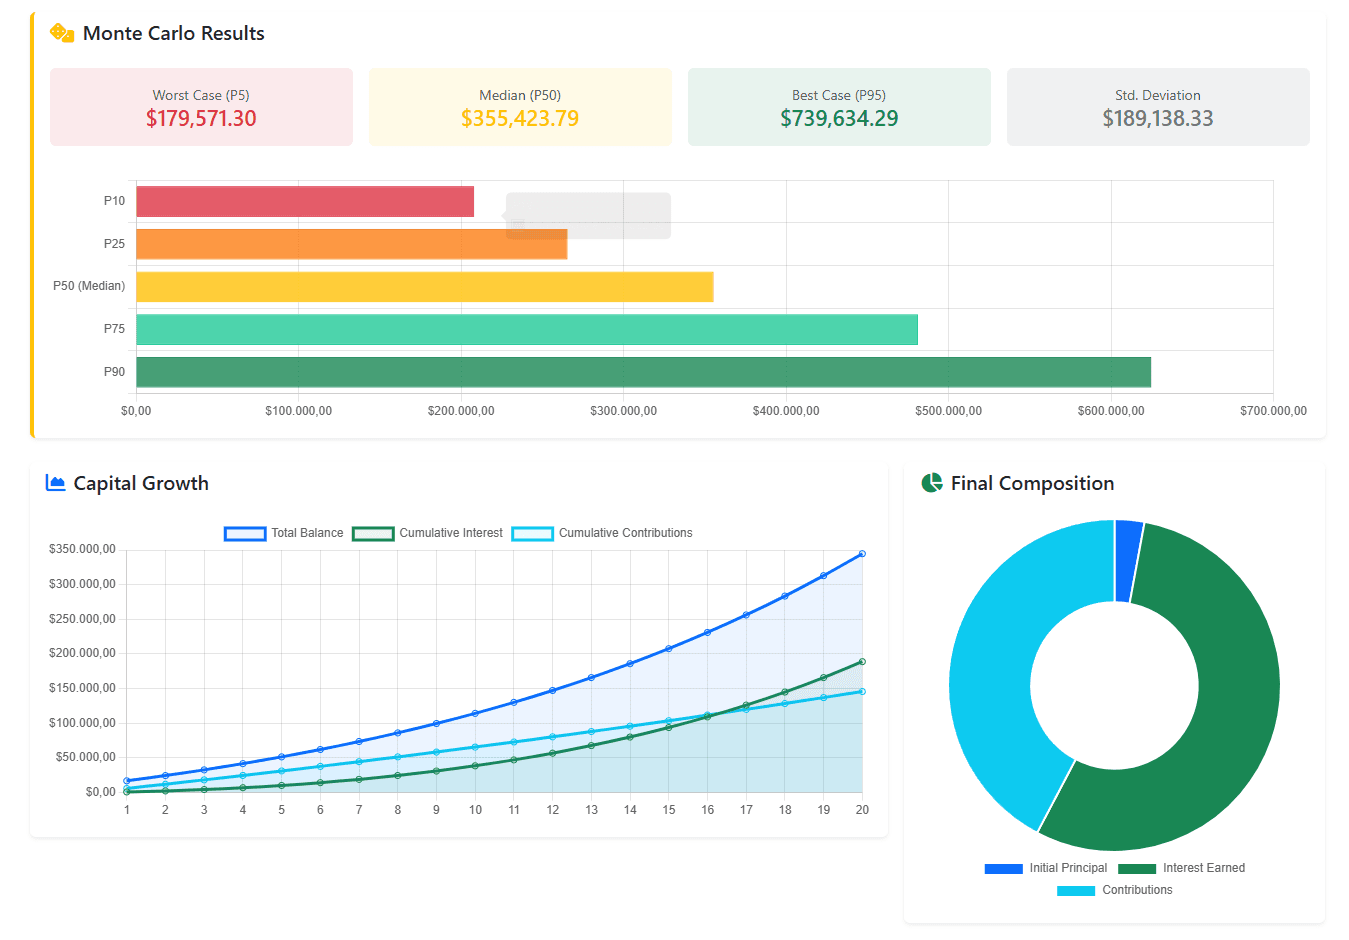Screen dimensions: 1349x940
Task: Click the dice icon beside Monte Carlo Results
Action: coord(62,33)
